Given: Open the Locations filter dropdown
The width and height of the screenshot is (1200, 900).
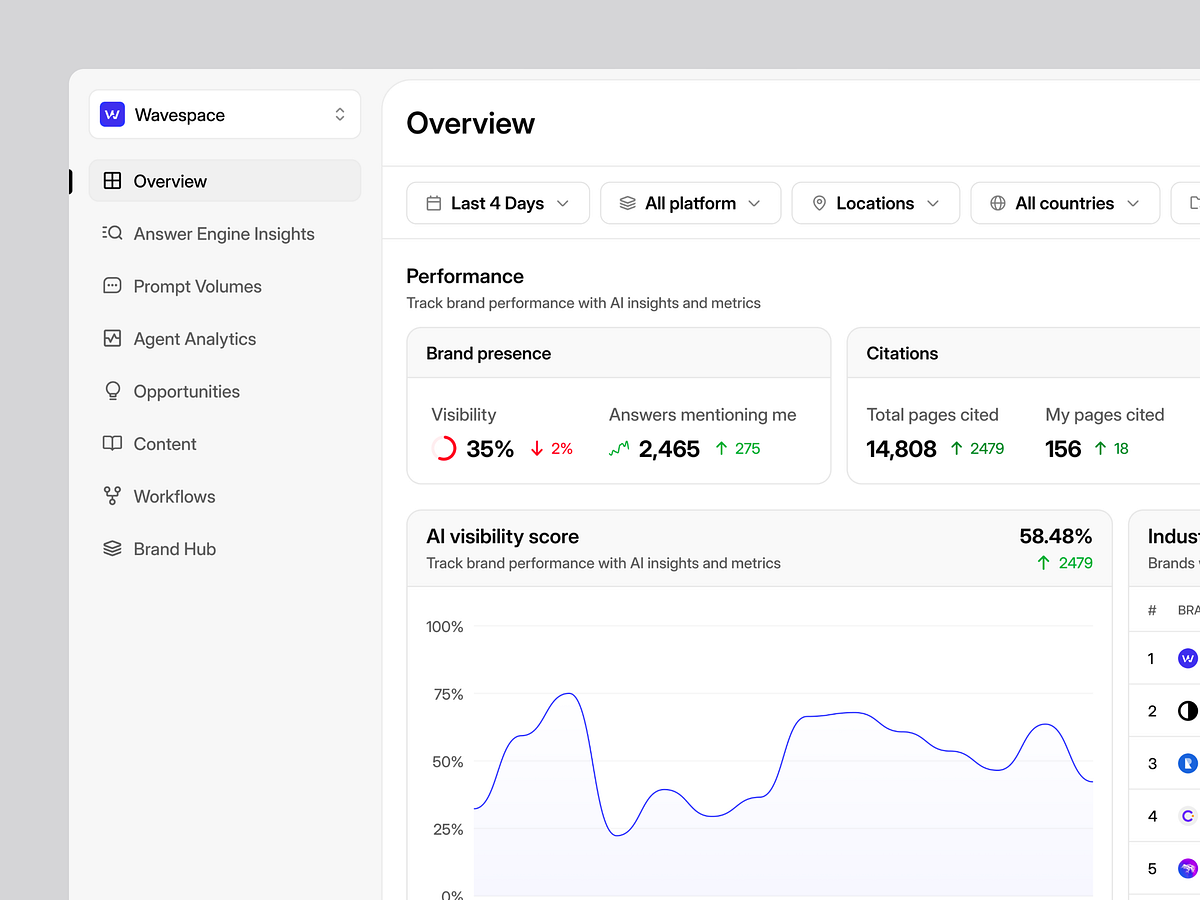Looking at the screenshot, I should click(x=875, y=203).
